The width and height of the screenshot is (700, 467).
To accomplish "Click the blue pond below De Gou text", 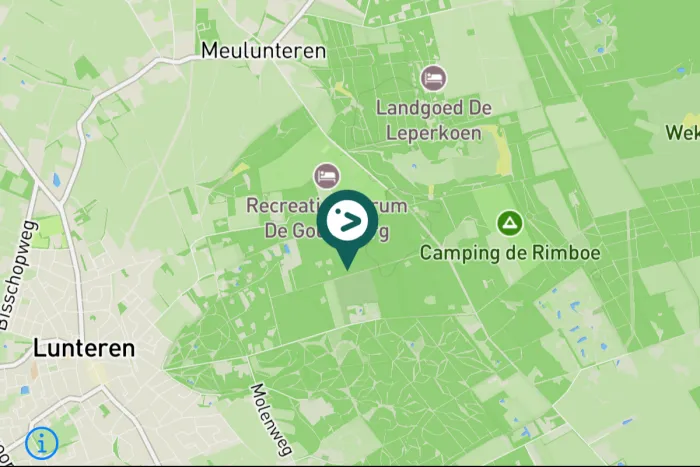I will [x=287, y=249].
